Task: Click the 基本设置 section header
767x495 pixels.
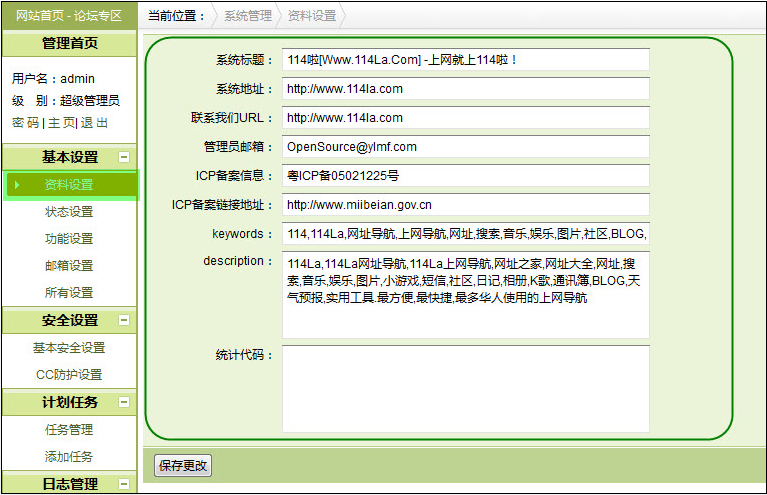Action: click(x=69, y=157)
